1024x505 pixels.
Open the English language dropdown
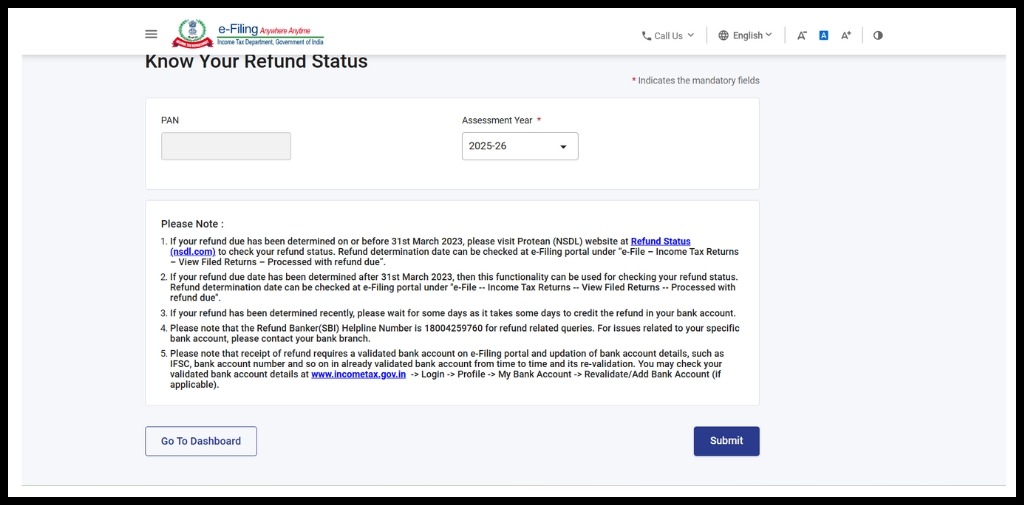(745, 35)
